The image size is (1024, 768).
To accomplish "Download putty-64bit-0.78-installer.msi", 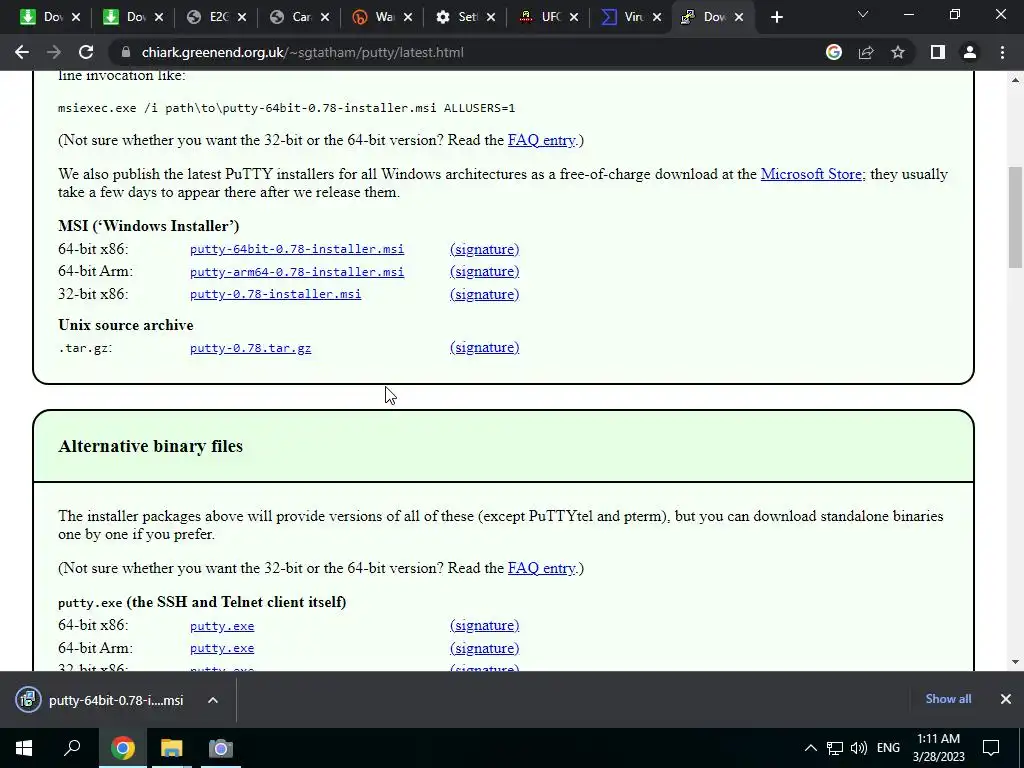I will (x=296, y=249).
